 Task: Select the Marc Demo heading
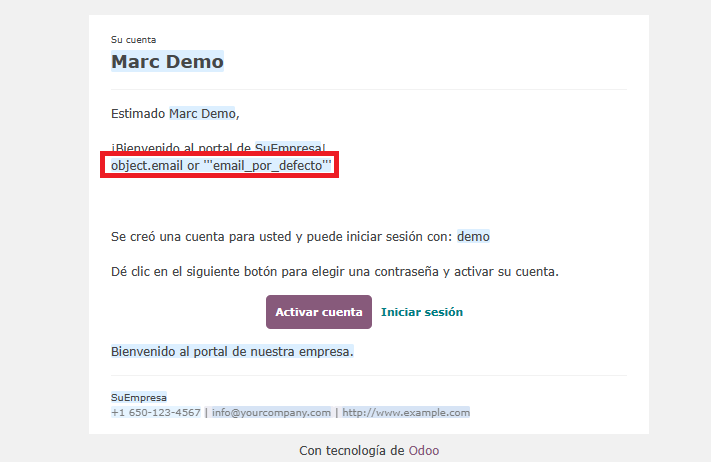167,61
